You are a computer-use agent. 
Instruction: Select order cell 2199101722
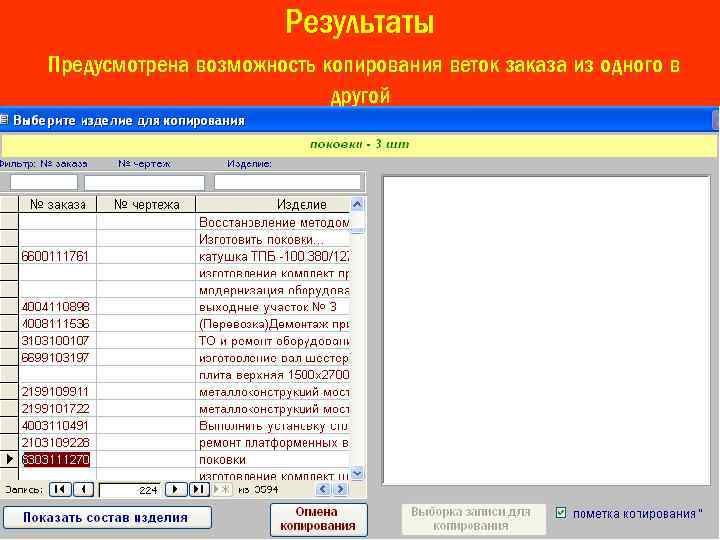pos(57,409)
